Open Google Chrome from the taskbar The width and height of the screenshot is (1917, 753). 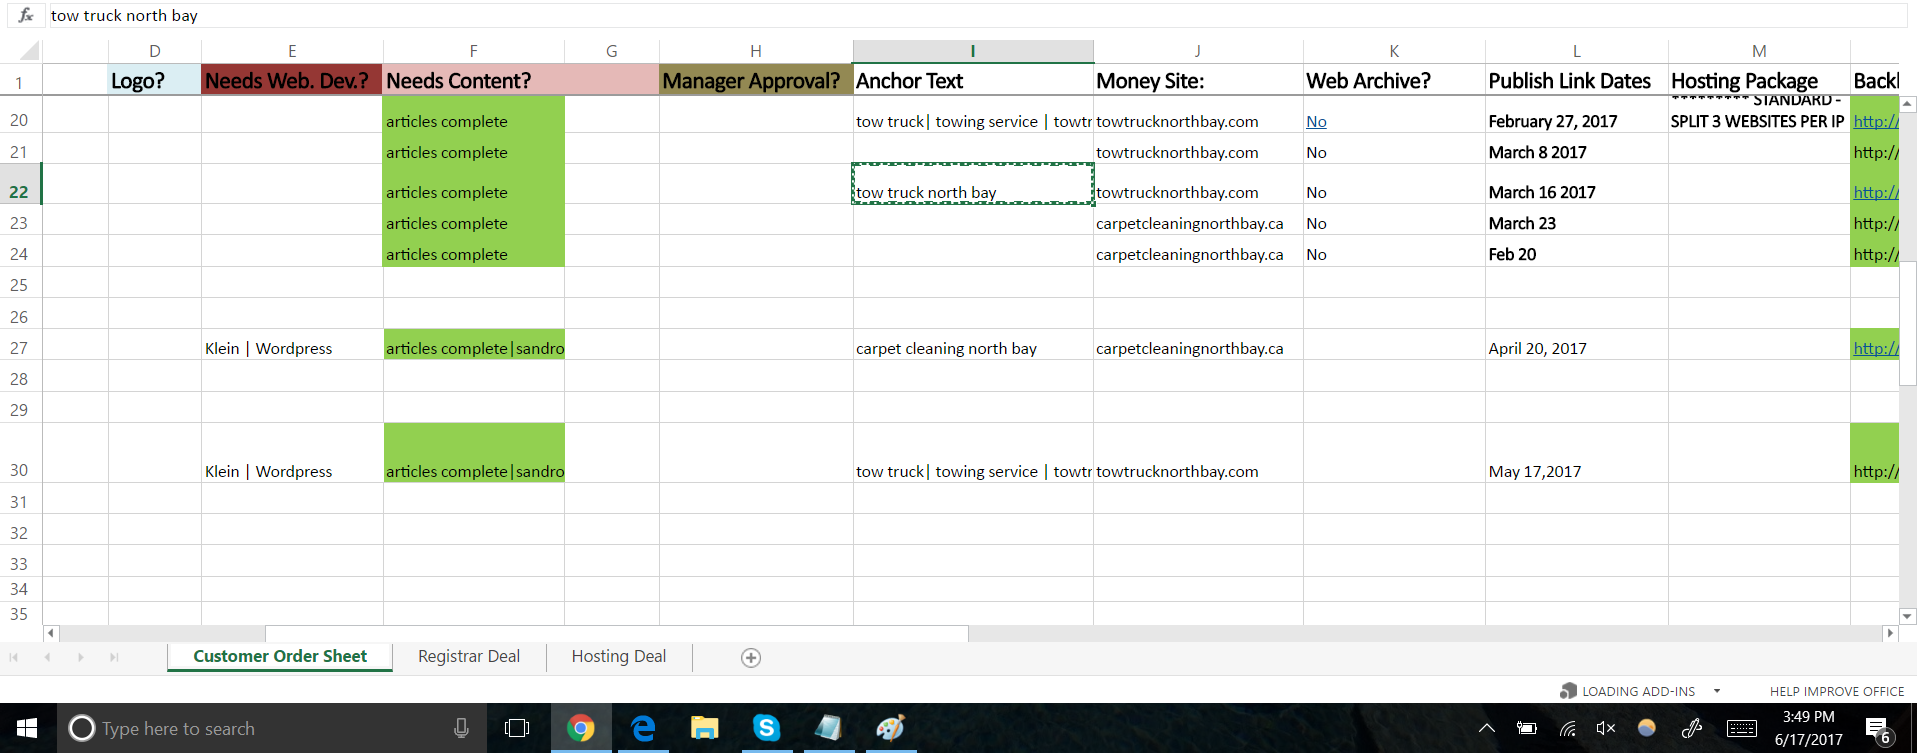point(580,728)
